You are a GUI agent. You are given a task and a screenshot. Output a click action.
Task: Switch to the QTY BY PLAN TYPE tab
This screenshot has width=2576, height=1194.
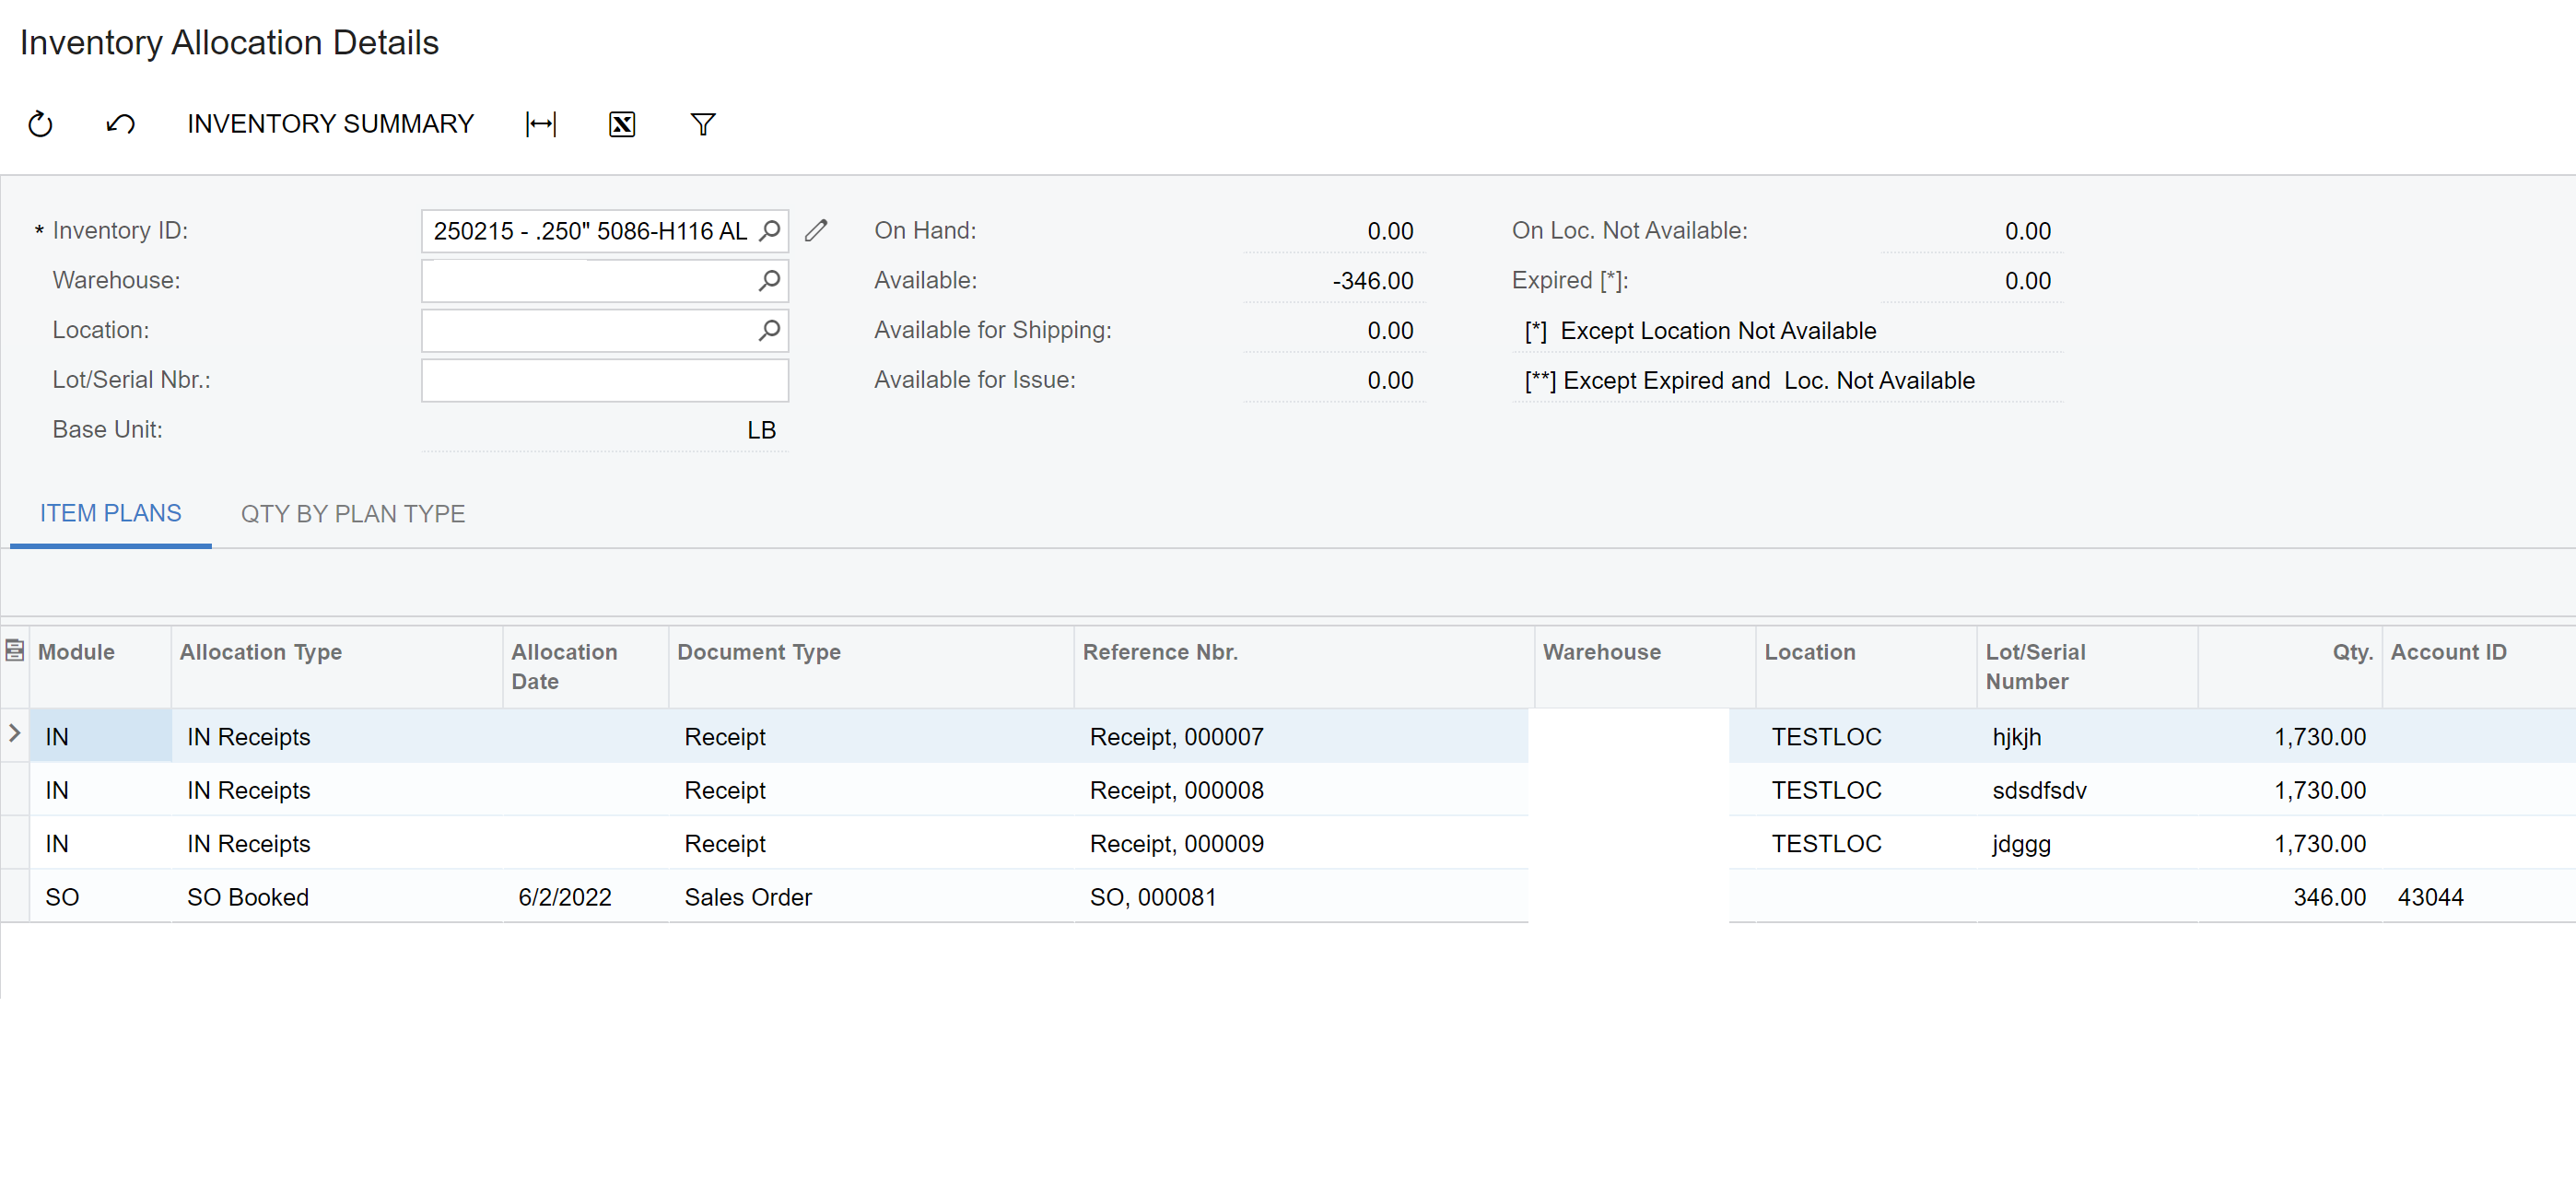(353, 514)
